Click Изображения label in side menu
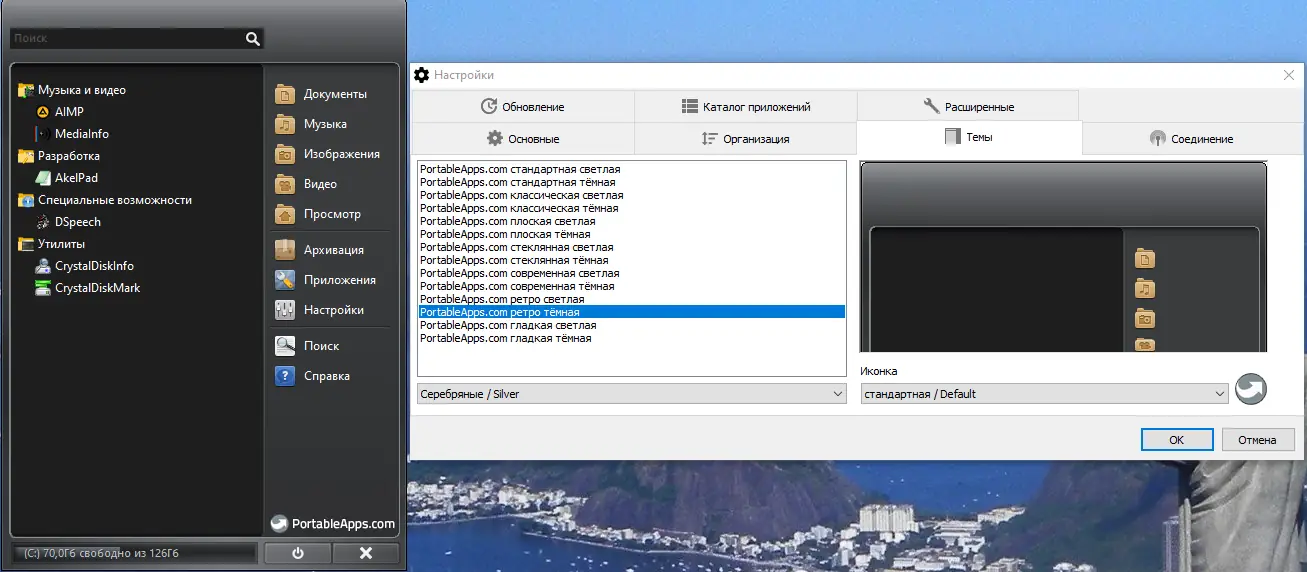The image size is (1307, 572). [x=342, y=154]
